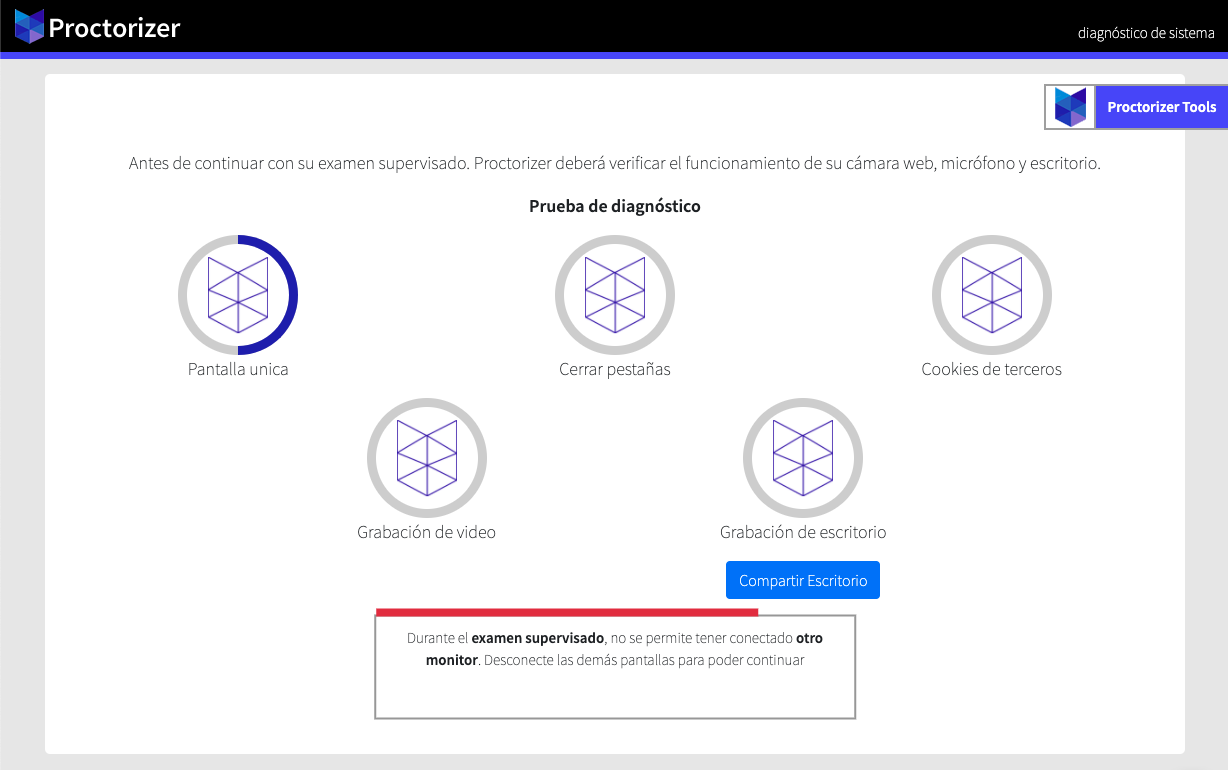Open the Proctorizer cube icon next to Tools

1070,107
